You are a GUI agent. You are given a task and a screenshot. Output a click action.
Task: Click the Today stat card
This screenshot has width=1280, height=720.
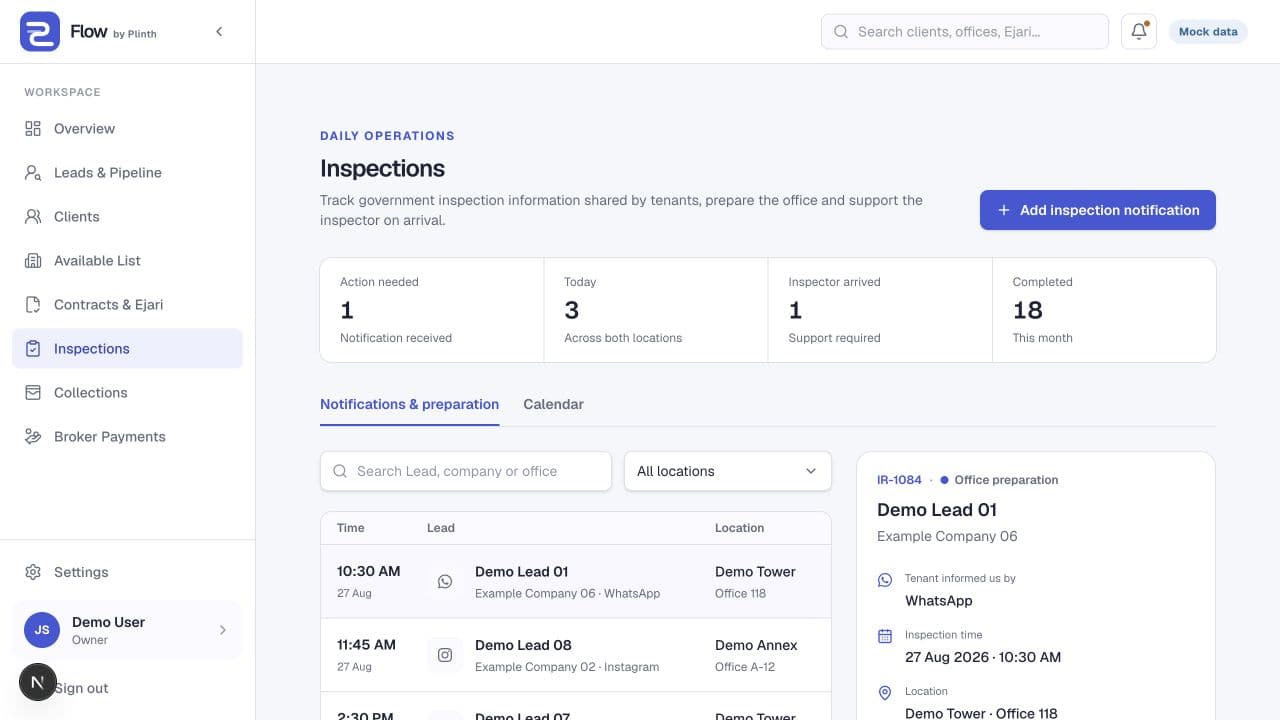pos(656,310)
